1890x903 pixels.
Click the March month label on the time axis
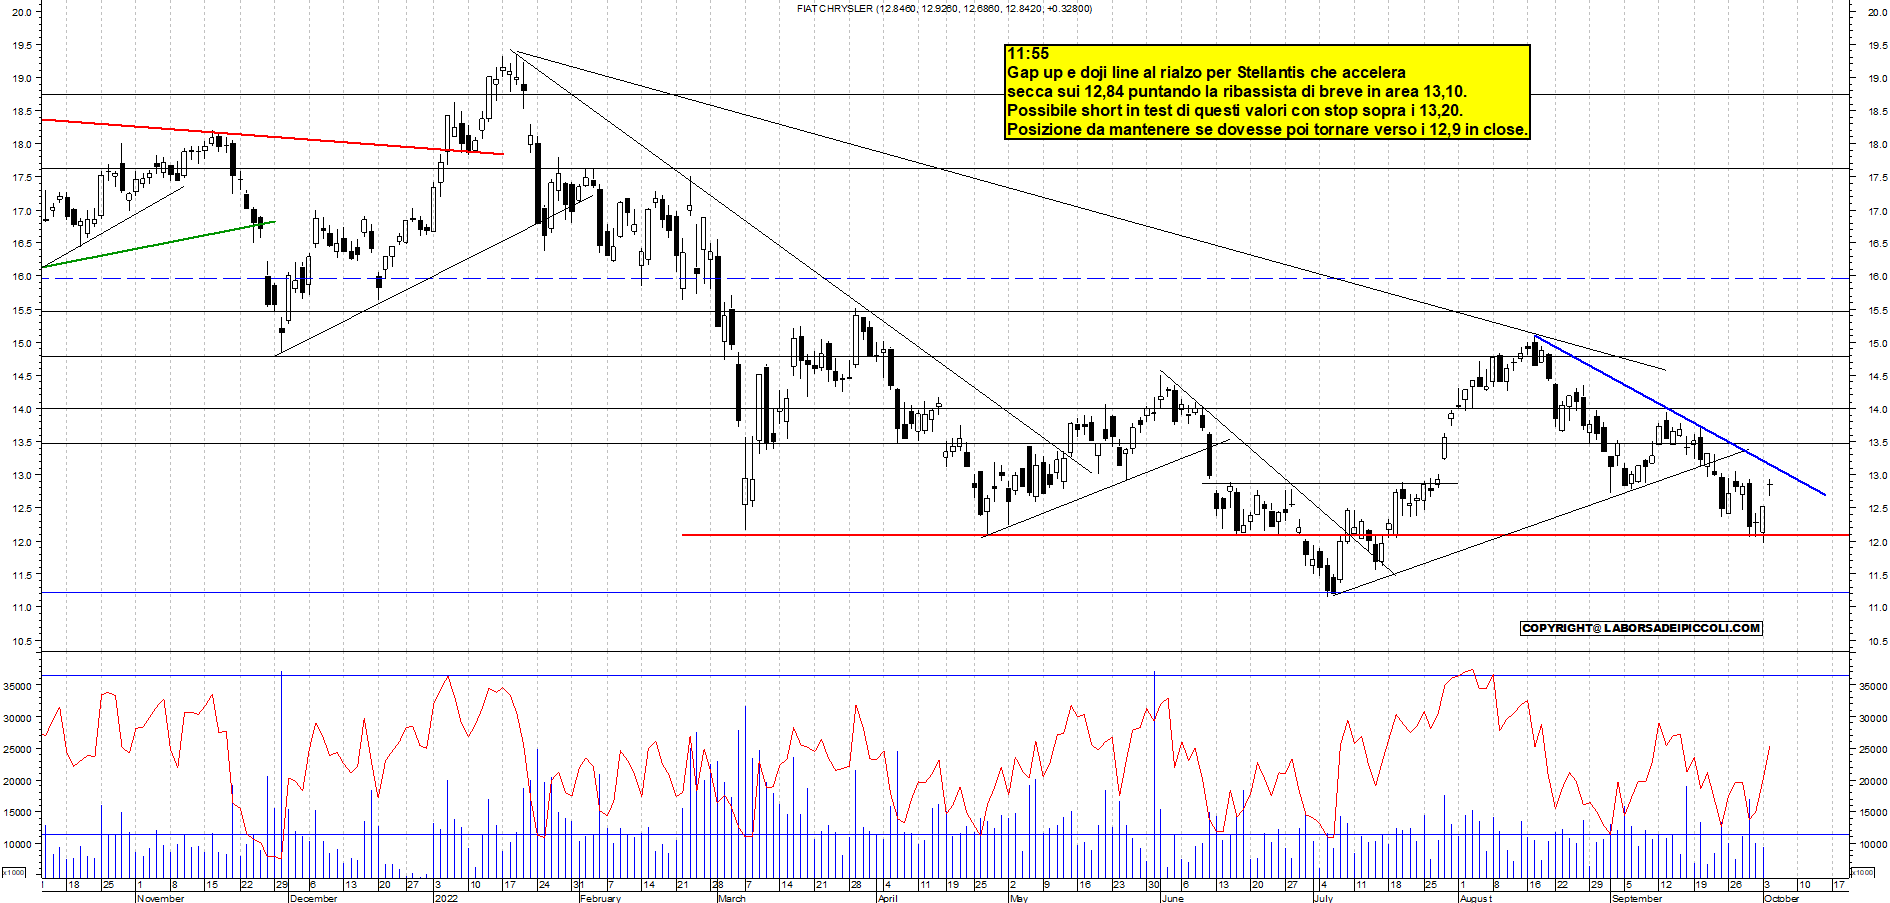click(x=732, y=898)
